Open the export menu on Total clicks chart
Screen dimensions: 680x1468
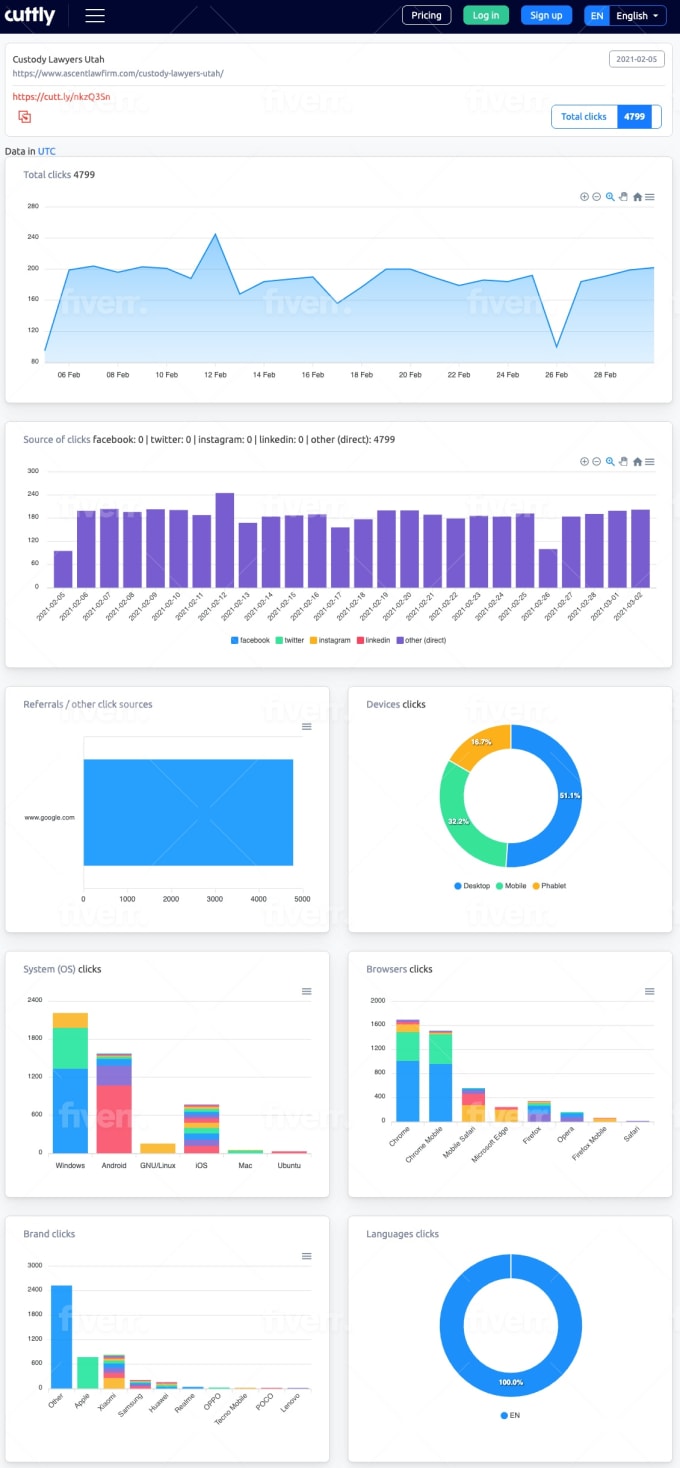click(650, 197)
